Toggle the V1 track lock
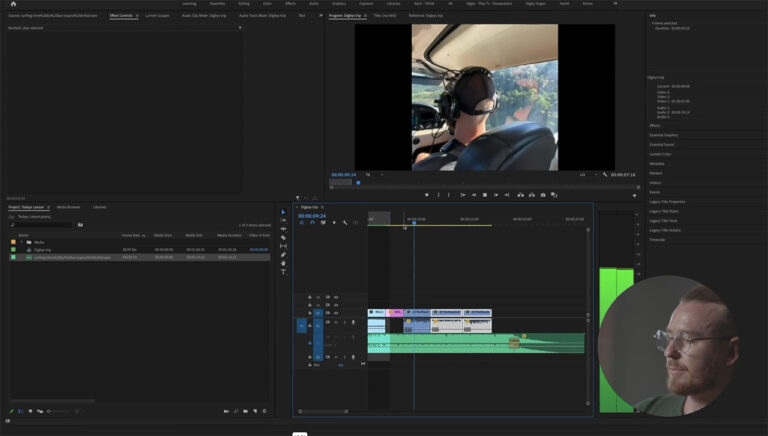Screen dimensions: 768x436 (x=310, y=313)
